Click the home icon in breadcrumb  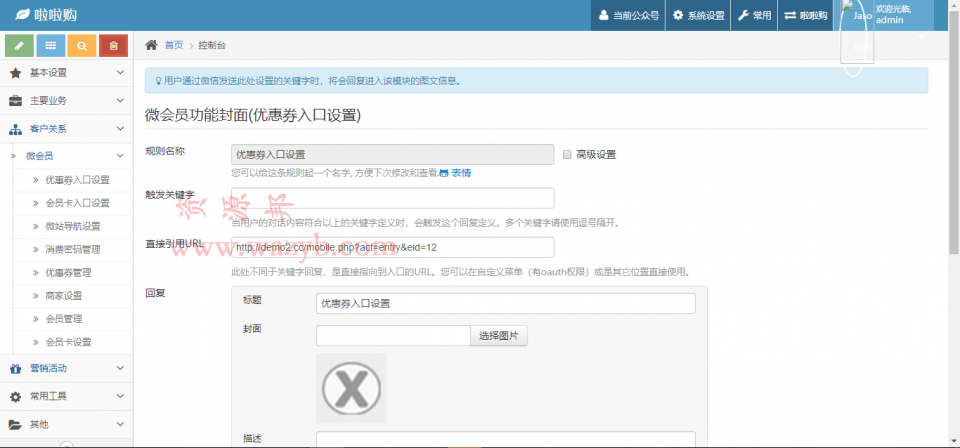tap(151, 45)
